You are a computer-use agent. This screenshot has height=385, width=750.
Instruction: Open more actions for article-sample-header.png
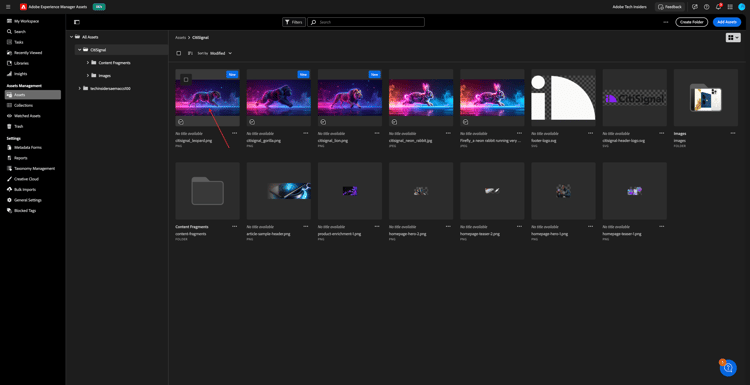pyautogui.click(x=306, y=226)
